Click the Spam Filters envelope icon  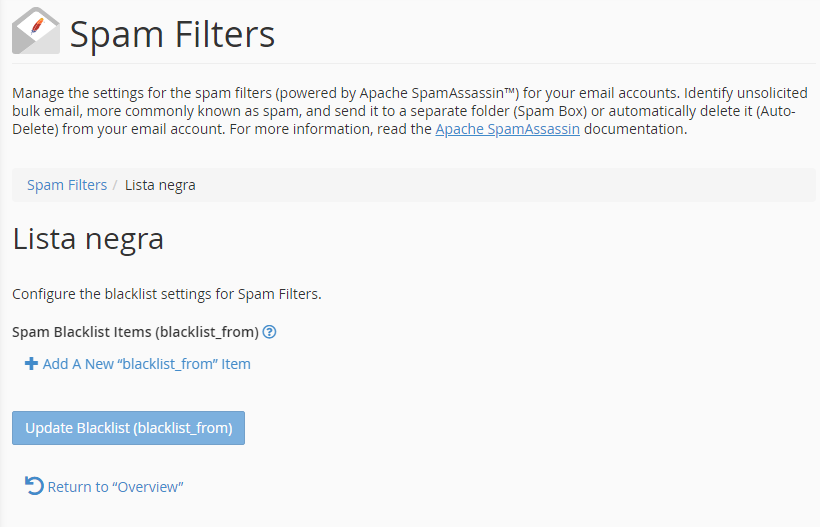pyautogui.click(x=36, y=31)
